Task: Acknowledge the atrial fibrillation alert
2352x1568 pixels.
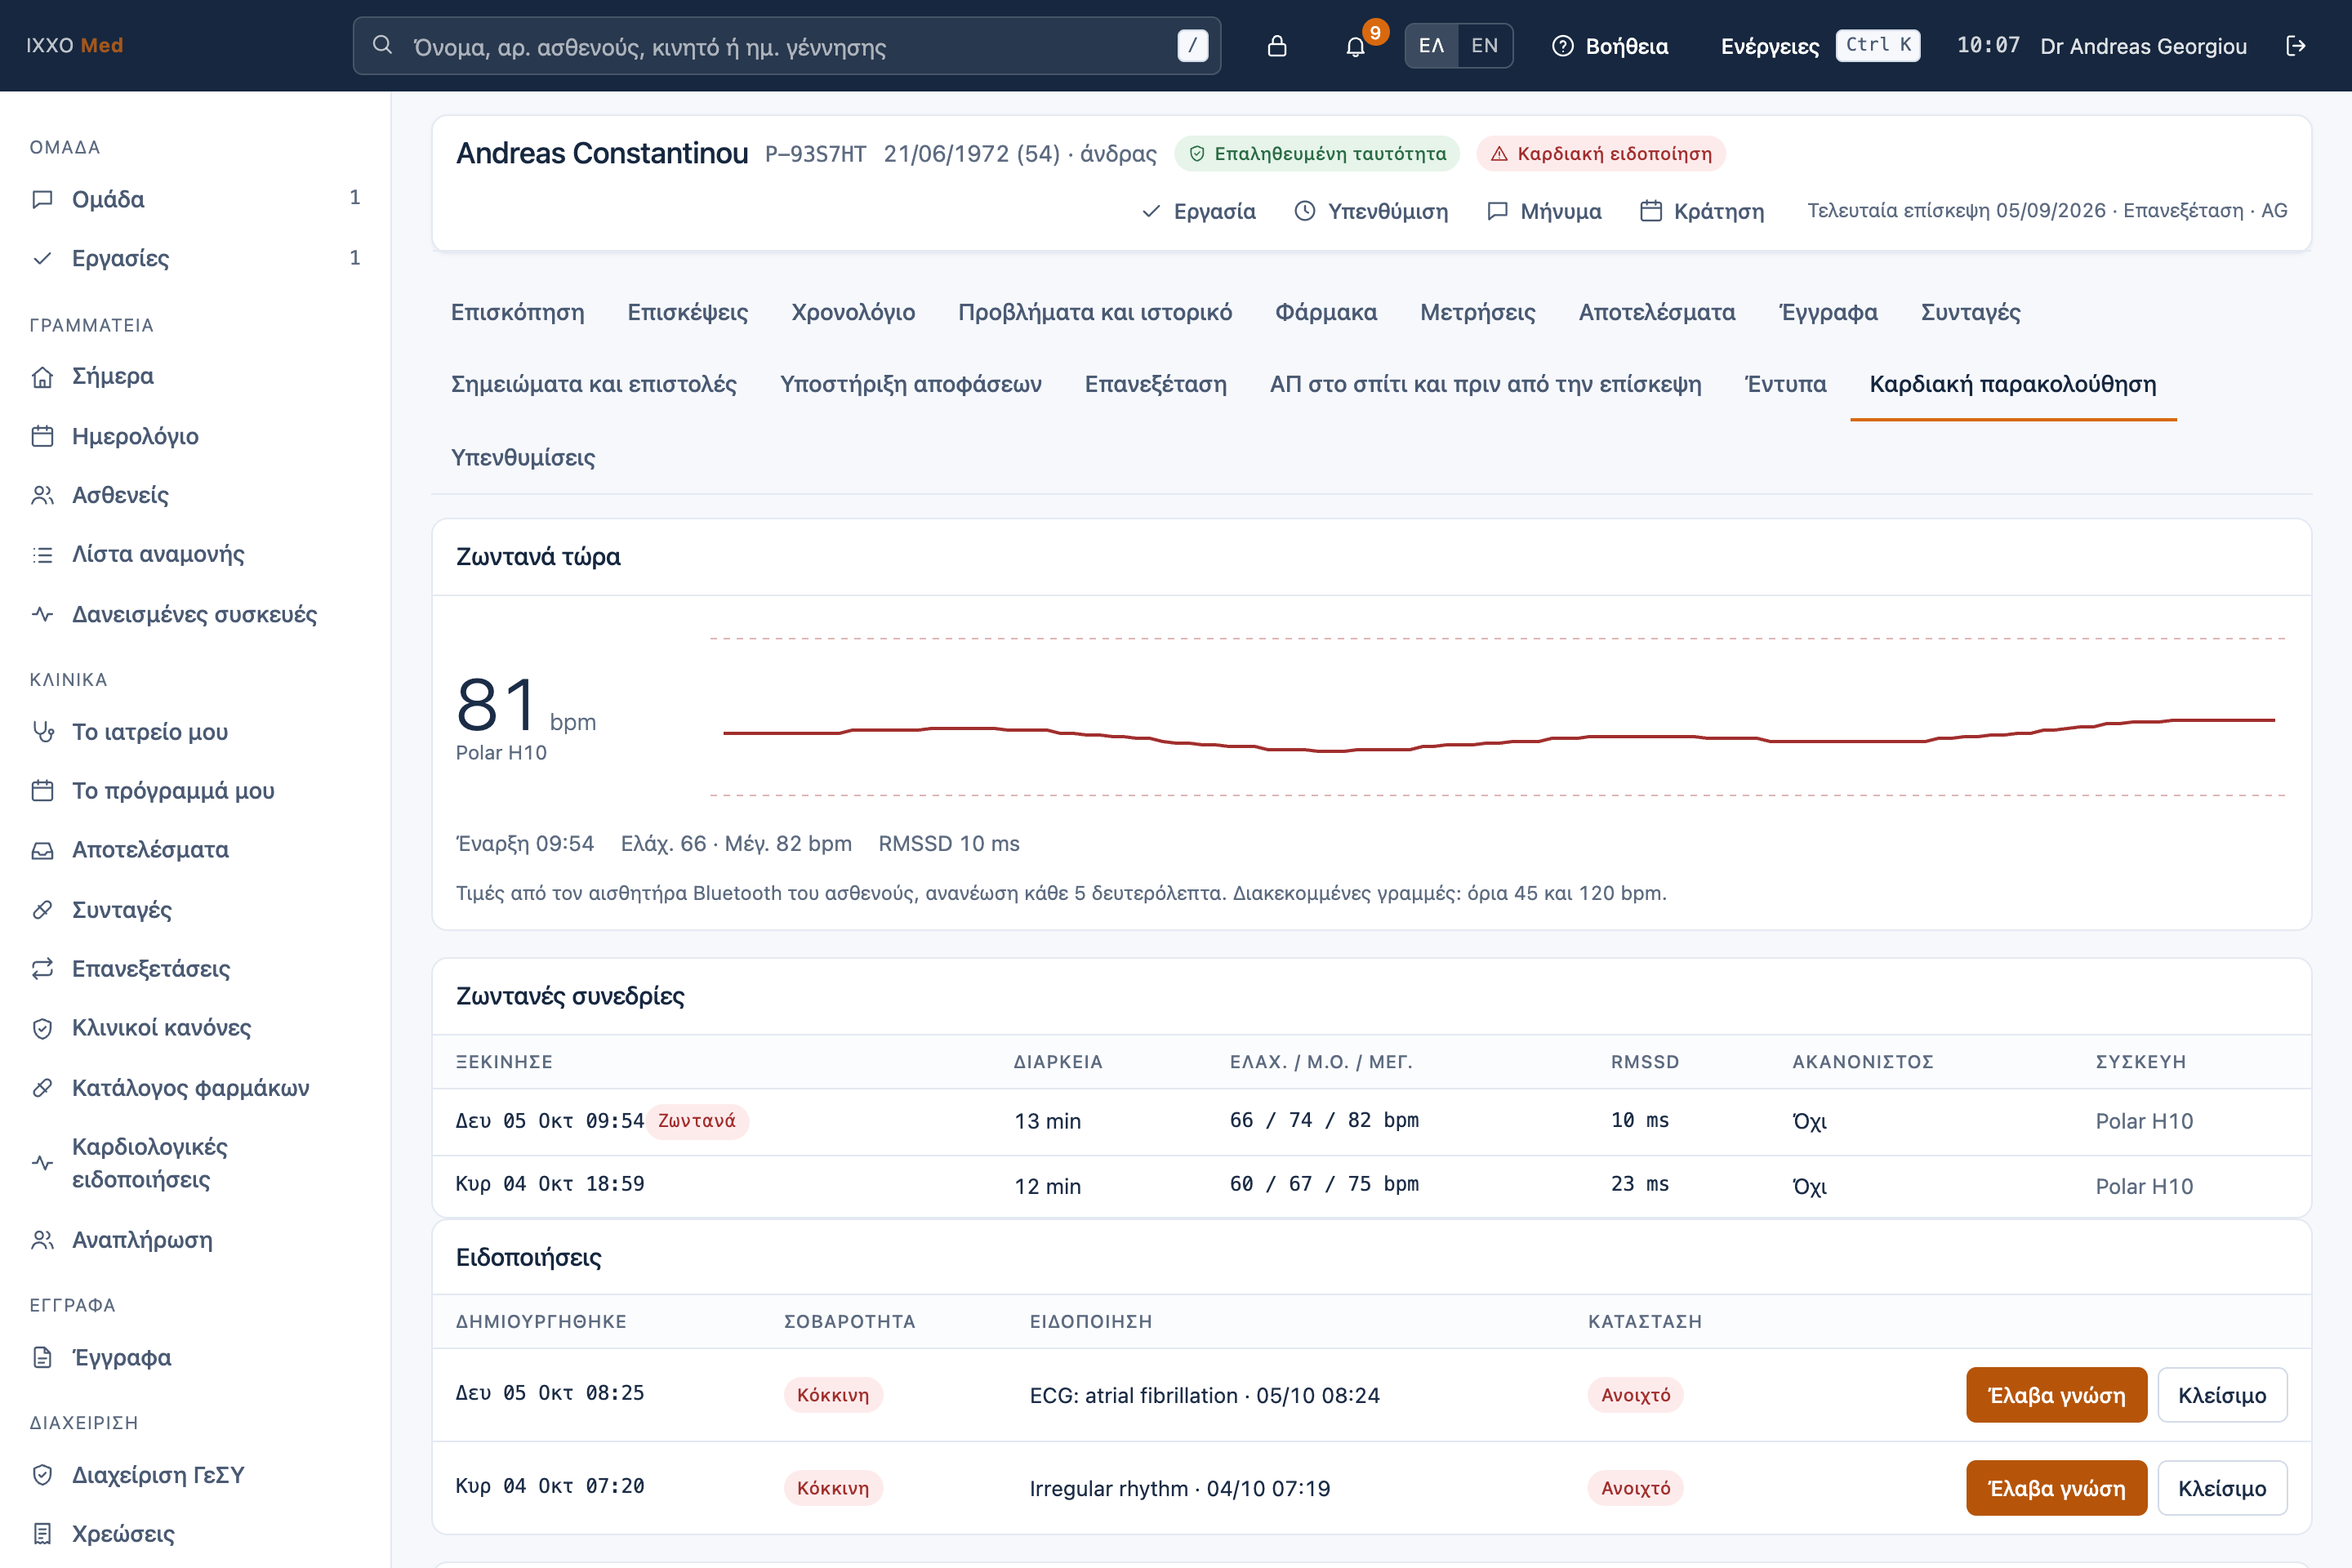Action: coord(2056,1395)
